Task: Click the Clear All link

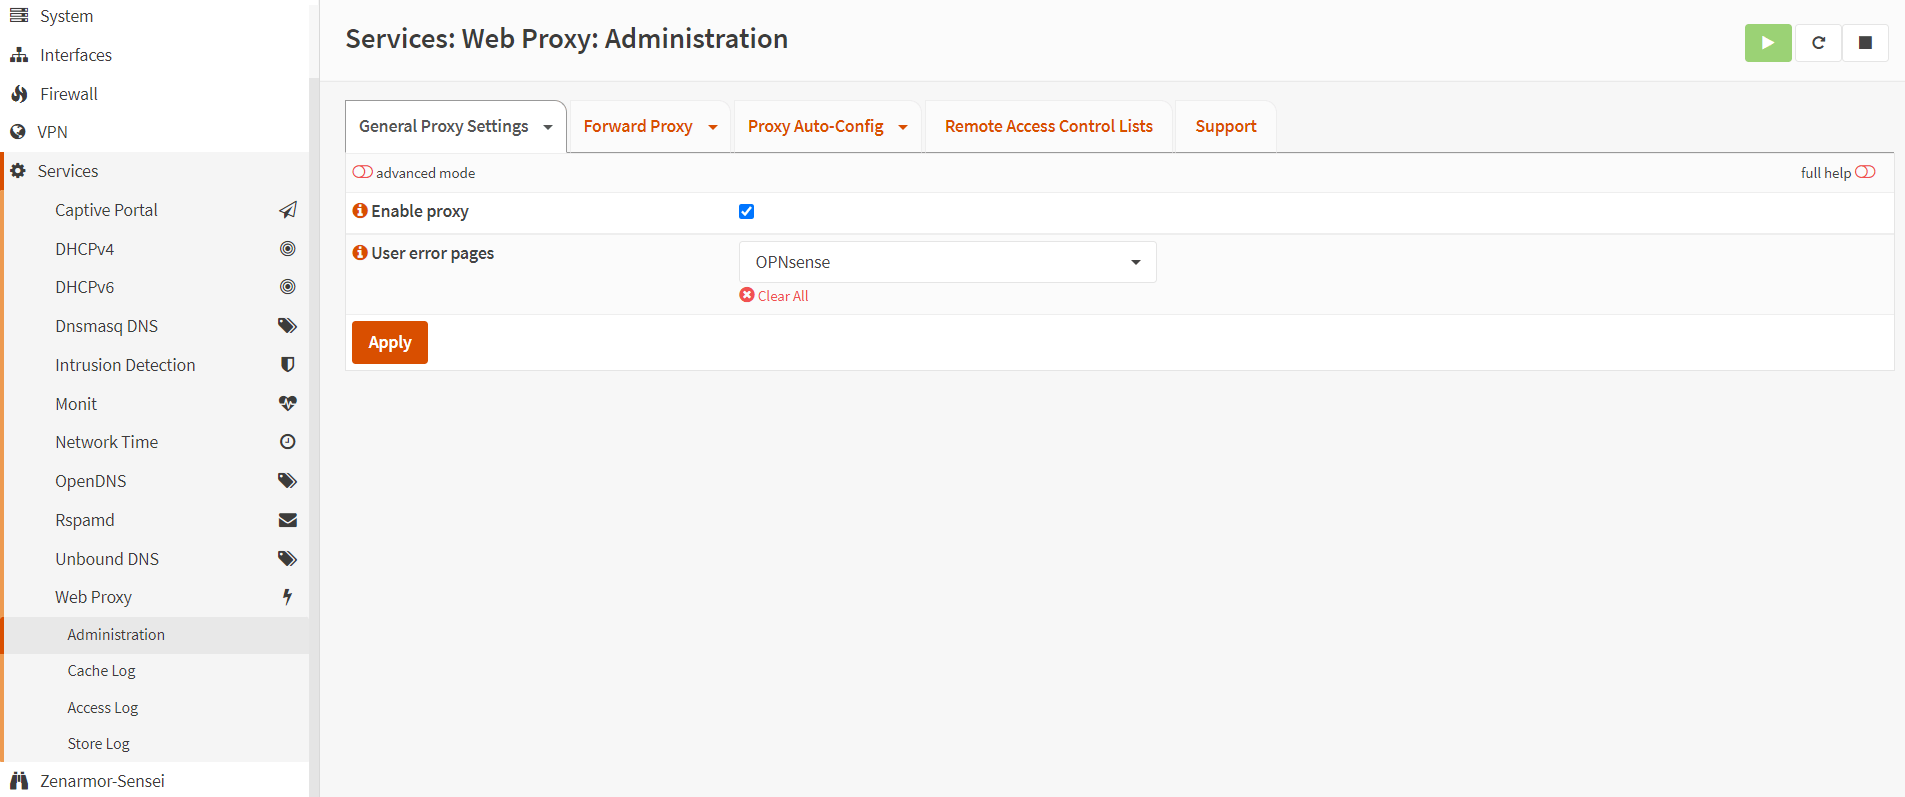Action: click(782, 296)
